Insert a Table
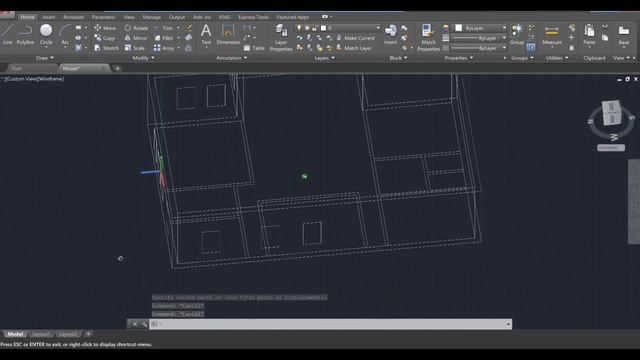The height and width of the screenshot is (360, 640). [x=254, y=48]
